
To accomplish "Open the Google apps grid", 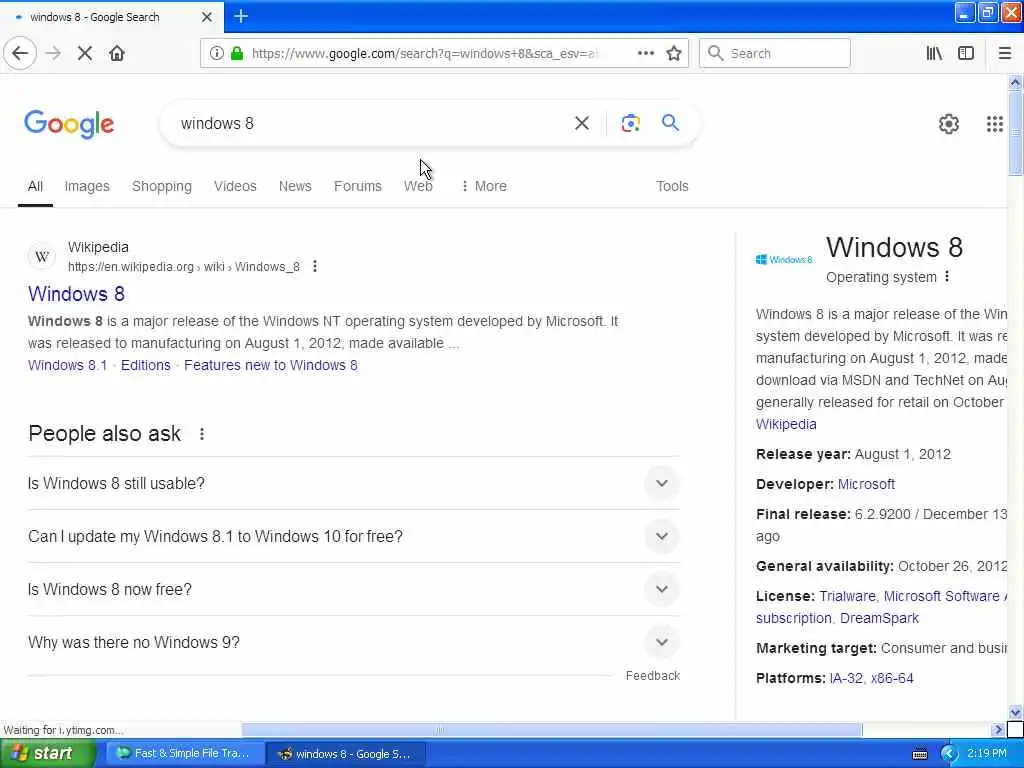I will pyautogui.click(x=994, y=123).
